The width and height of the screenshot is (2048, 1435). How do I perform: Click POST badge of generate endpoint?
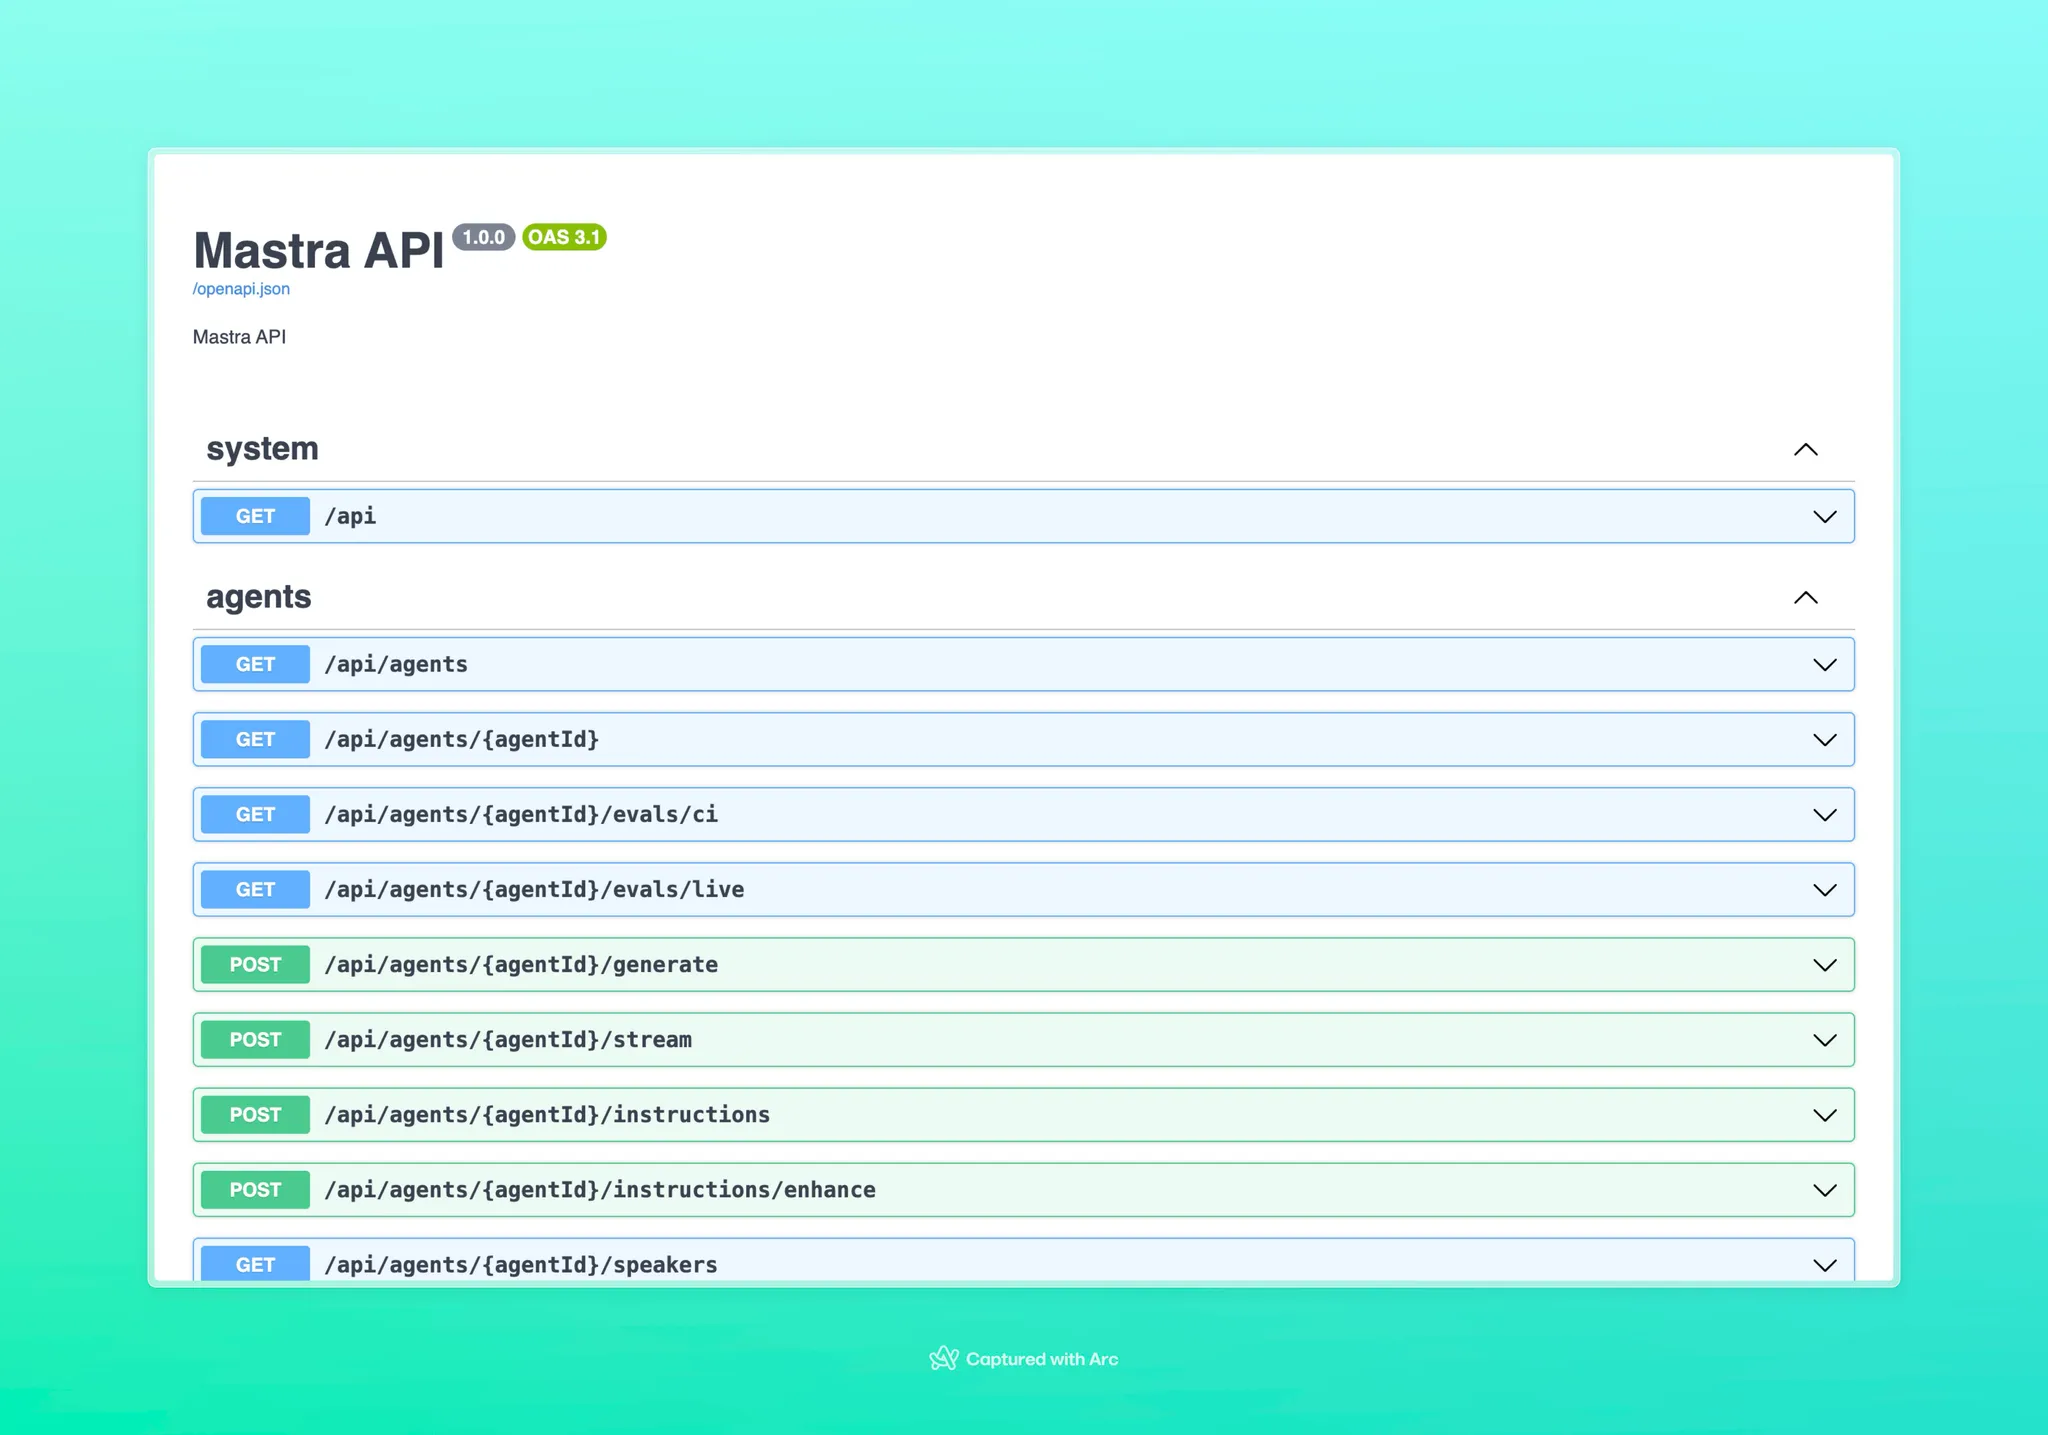255,964
